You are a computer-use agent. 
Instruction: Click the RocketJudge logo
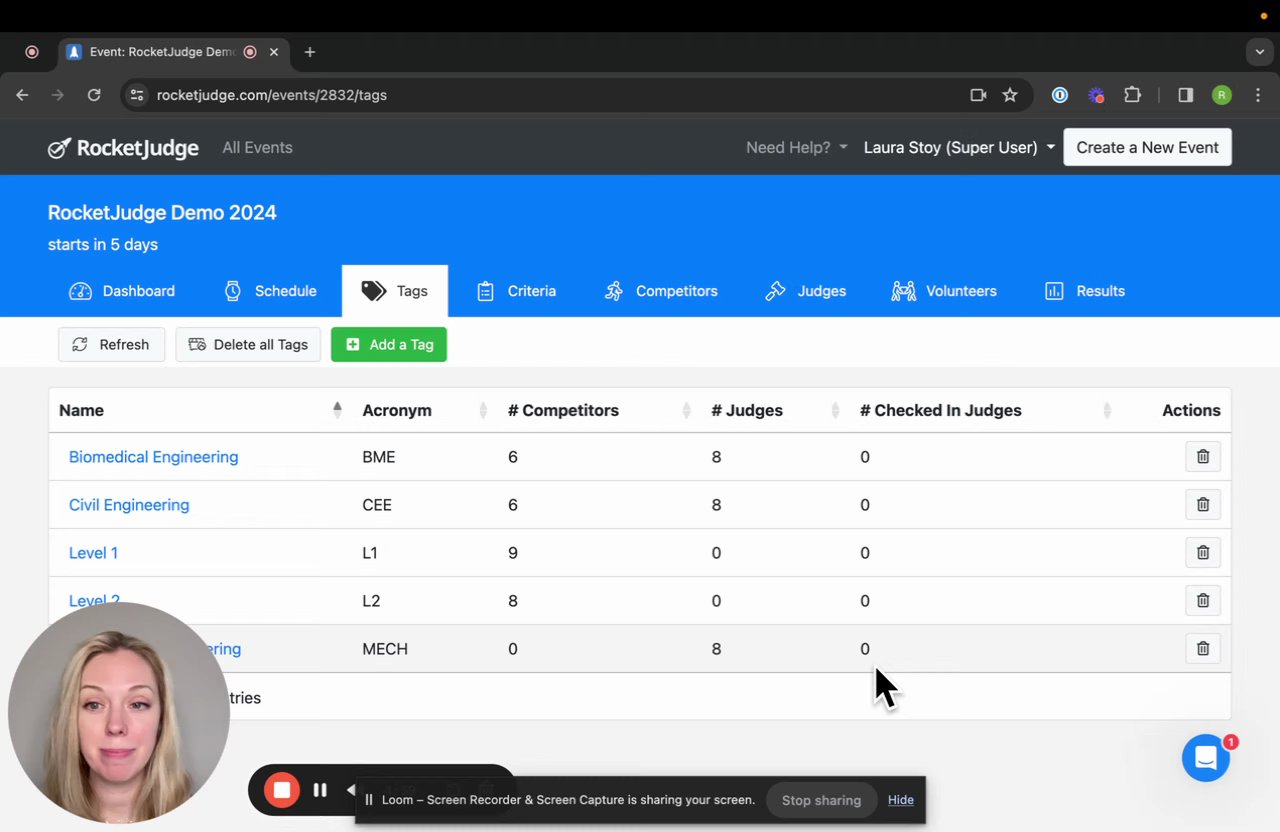click(124, 148)
